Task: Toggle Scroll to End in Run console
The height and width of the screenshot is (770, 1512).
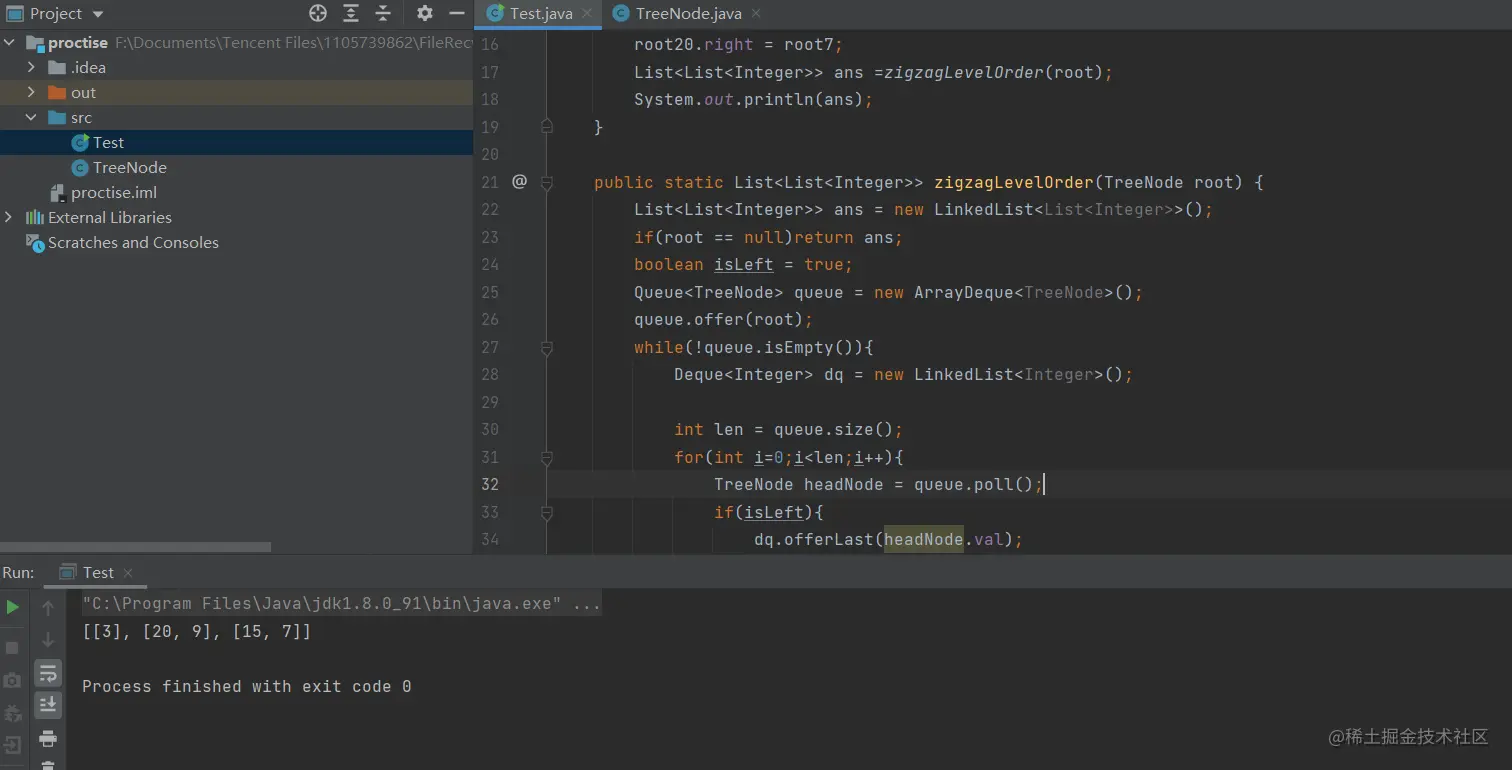Action: coord(47,706)
